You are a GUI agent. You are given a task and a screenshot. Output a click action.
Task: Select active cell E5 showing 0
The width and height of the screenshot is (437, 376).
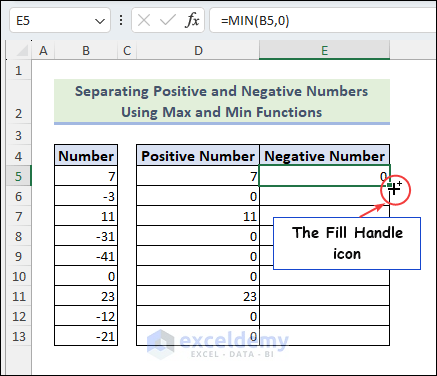click(324, 176)
